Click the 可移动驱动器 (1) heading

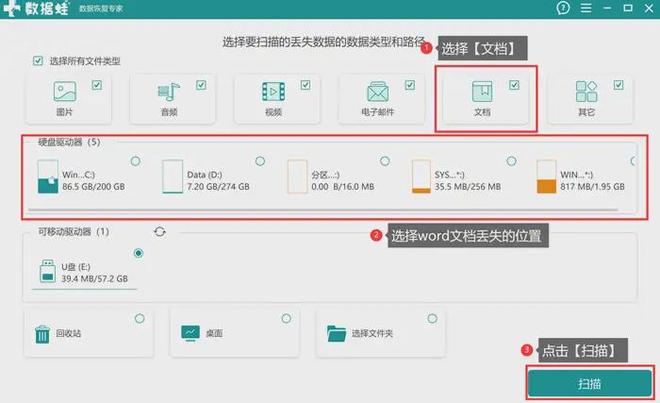click(x=74, y=232)
